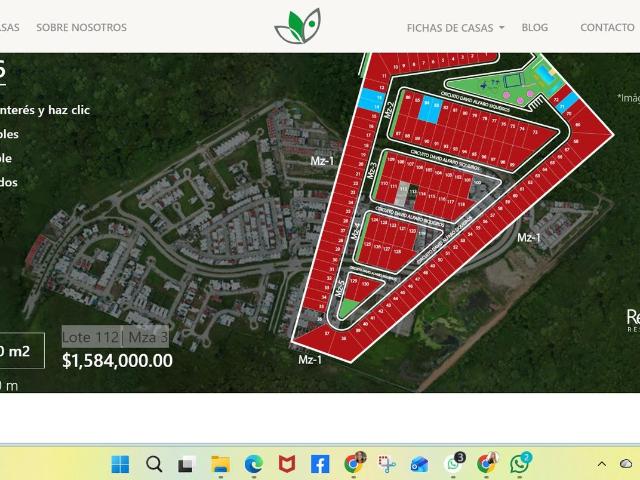Click red lot 73 in Mz-2

click(540, 136)
